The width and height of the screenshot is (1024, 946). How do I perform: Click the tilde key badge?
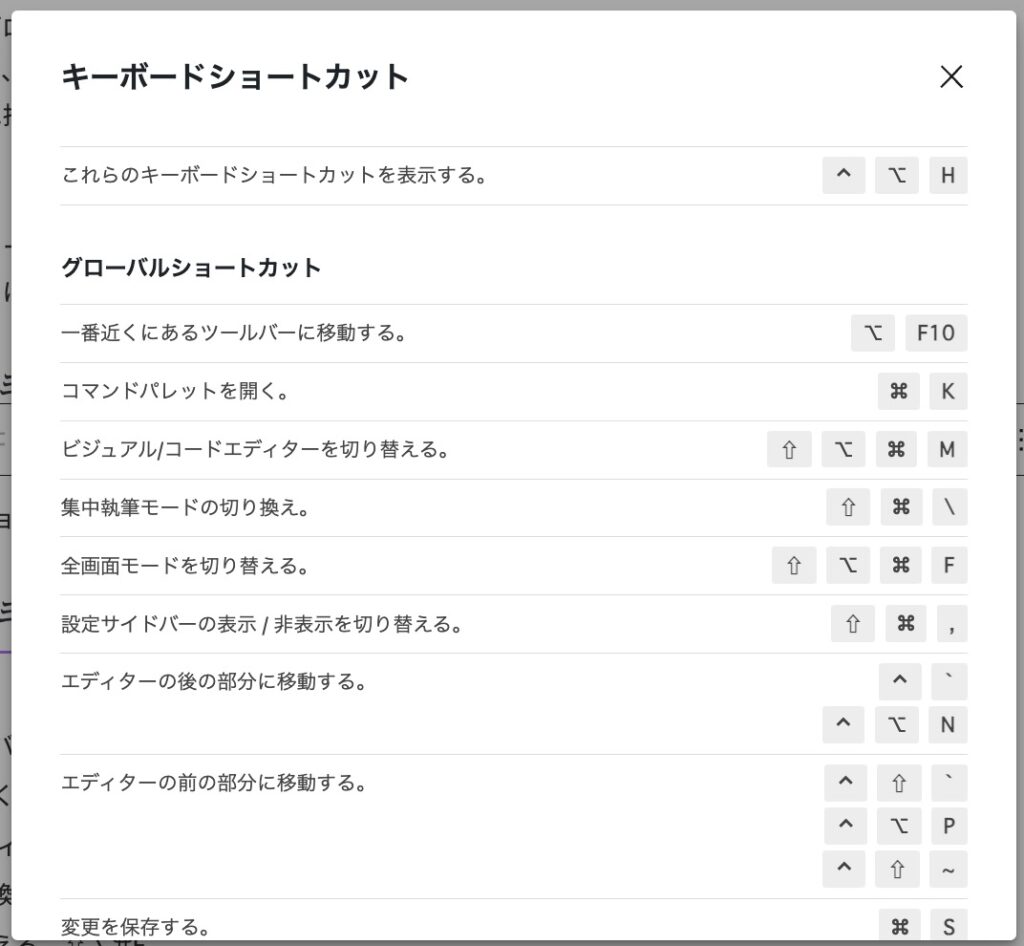click(948, 869)
